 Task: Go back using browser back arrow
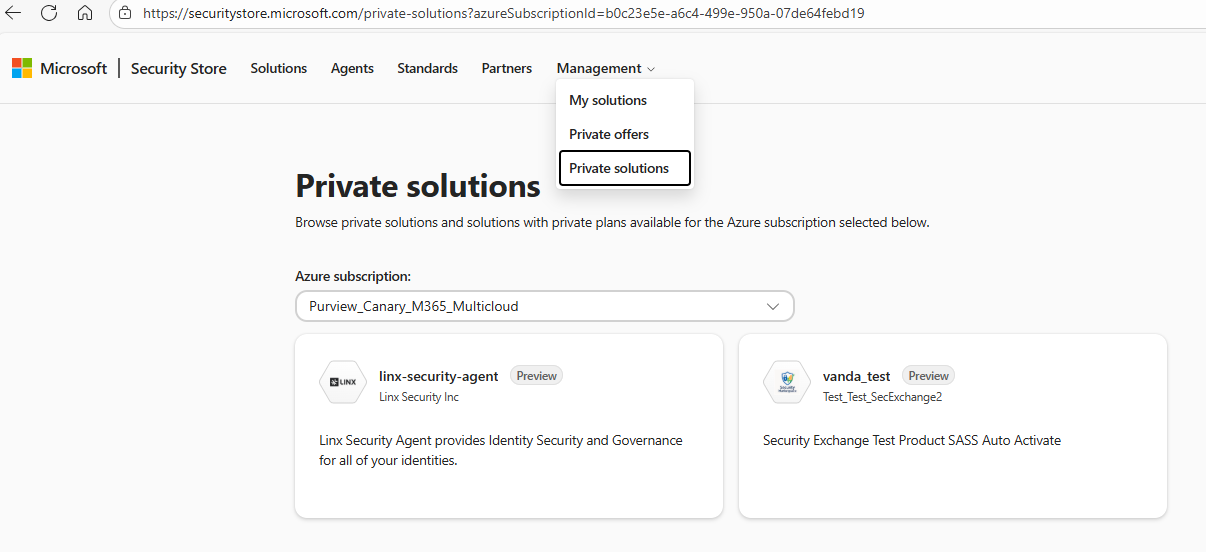[14, 13]
